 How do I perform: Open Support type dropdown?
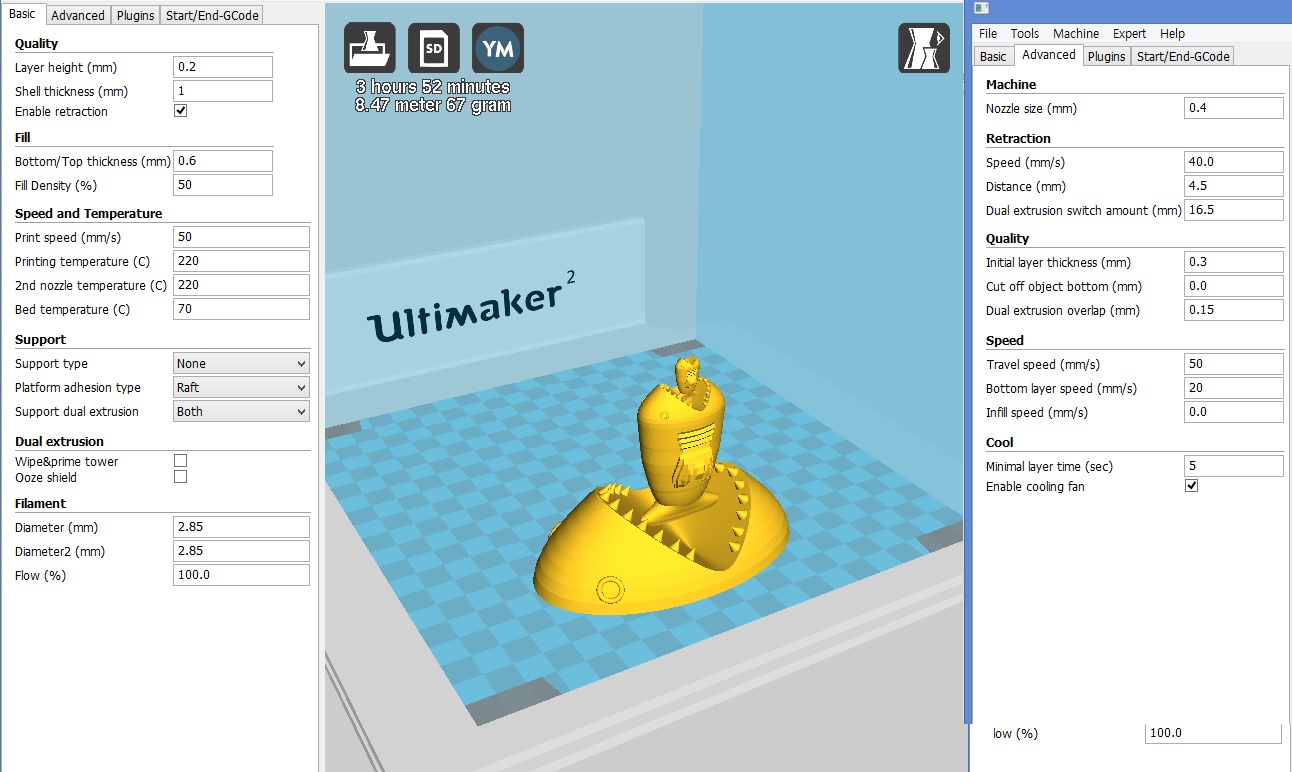click(x=241, y=363)
